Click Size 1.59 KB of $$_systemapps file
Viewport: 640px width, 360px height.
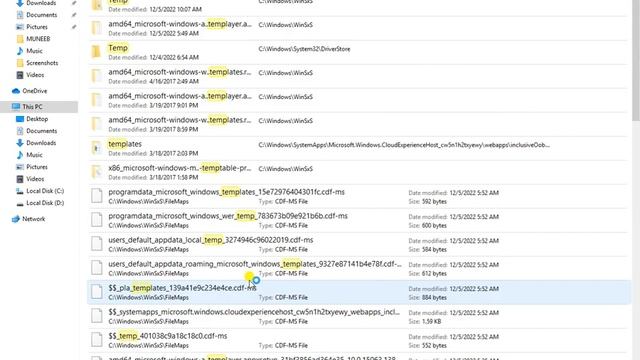[424, 322]
